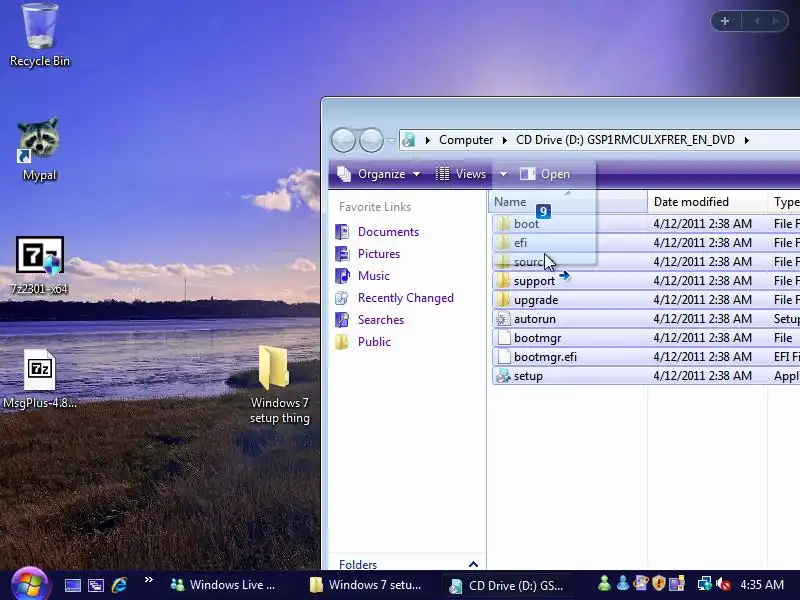The height and width of the screenshot is (600, 800).
Task: Switch to CD Drive (D:) taskbar button
Action: tap(510, 585)
